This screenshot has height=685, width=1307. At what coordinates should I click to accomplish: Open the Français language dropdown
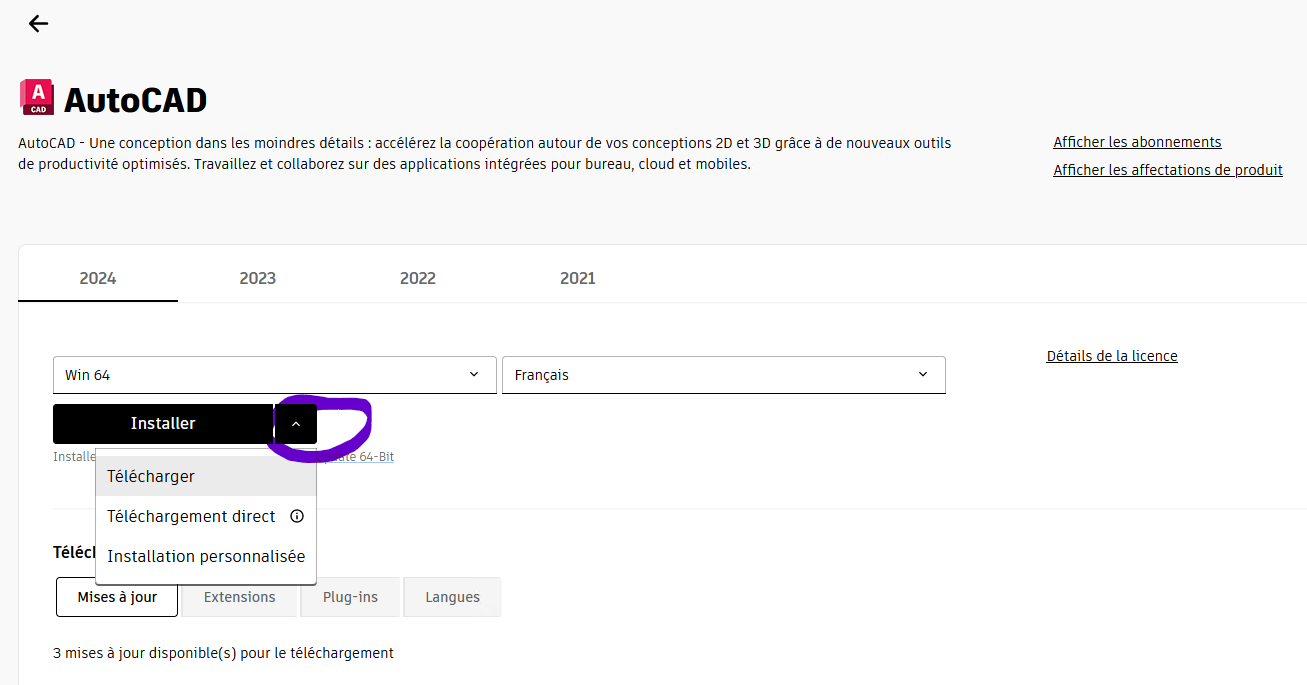pos(723,375)
